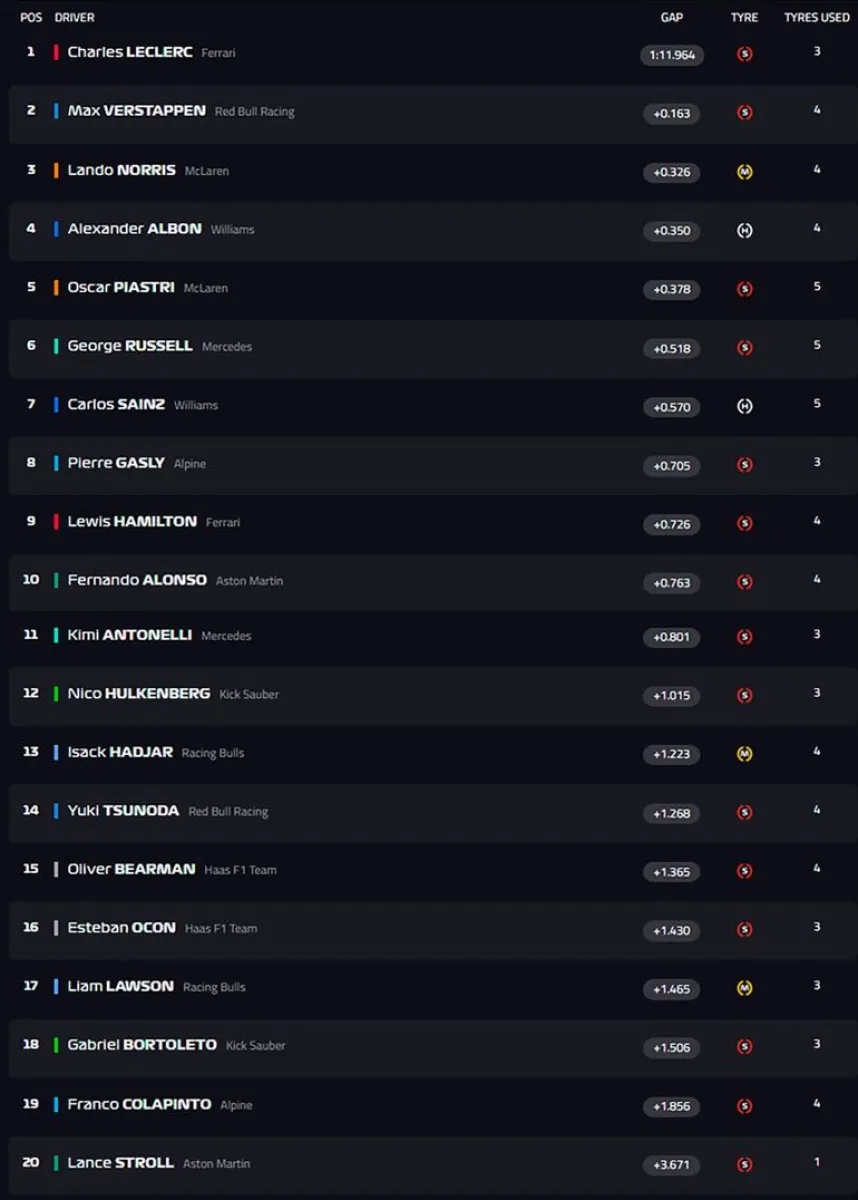Image resolution: width=858 pixels, height=1200 pixels.
Task: Click the red Ferrari team color bar beside Leclerc
Action: pos(56,52)
